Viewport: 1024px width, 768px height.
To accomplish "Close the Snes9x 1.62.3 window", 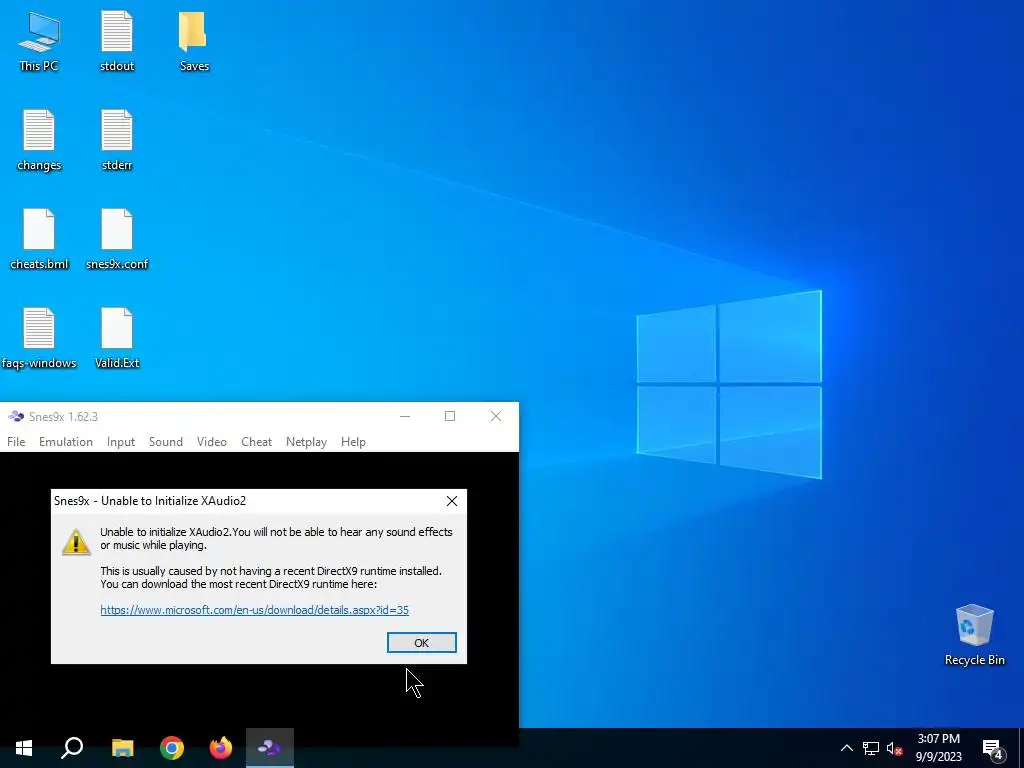I will pos(496,417).
